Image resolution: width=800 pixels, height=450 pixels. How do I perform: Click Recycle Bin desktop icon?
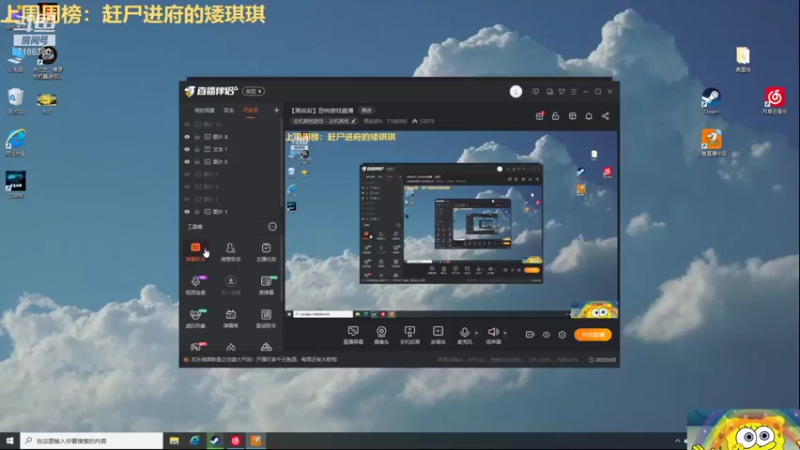click(16, 101)
